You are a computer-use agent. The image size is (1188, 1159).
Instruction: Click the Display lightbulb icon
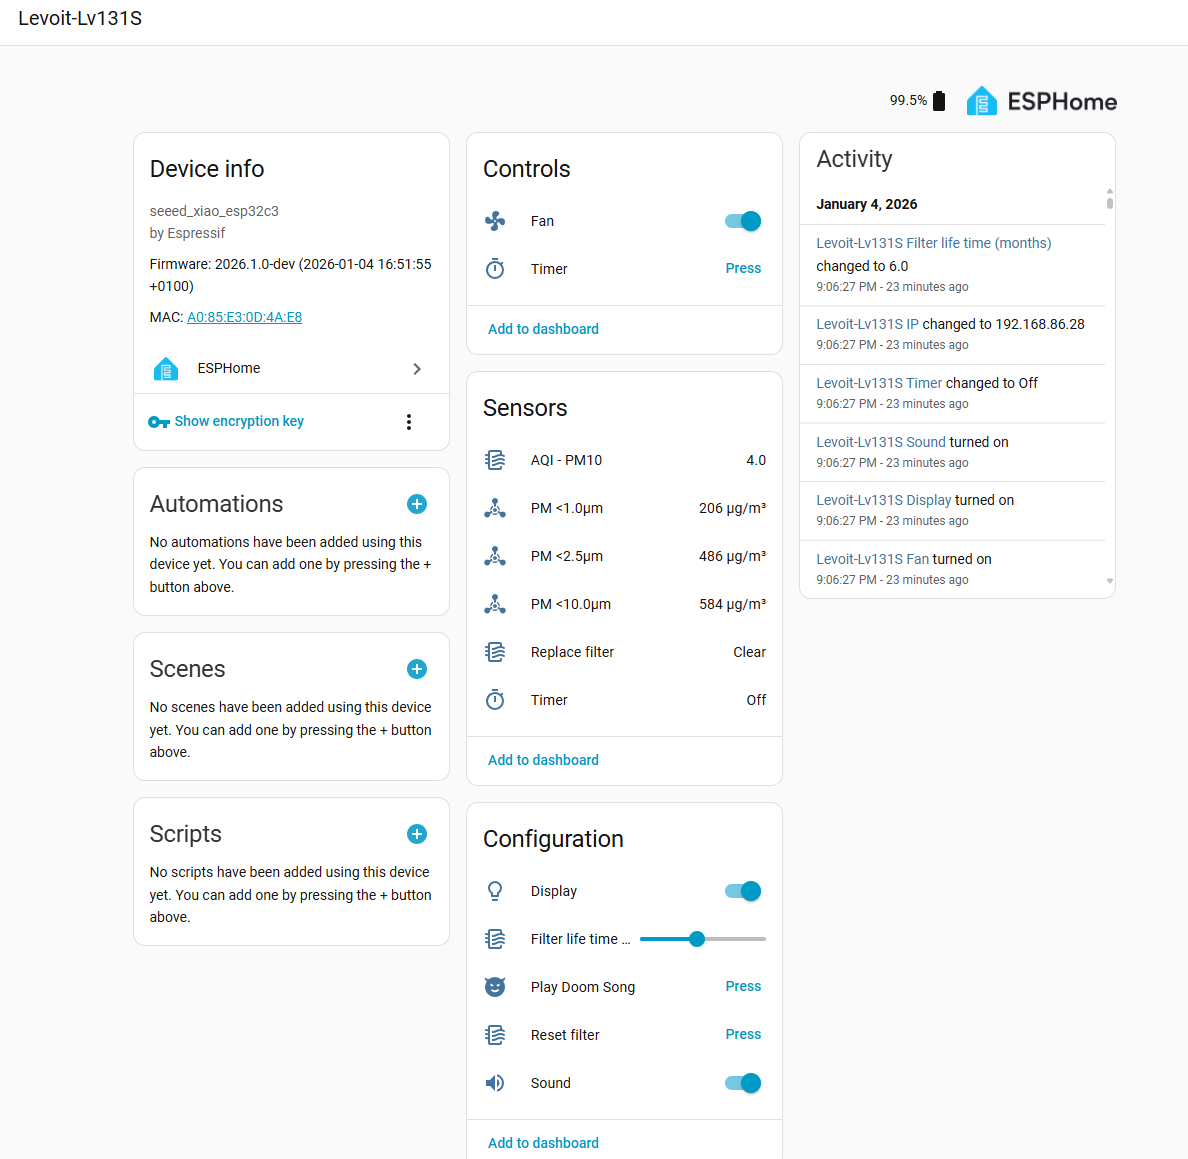click(x=495, y=892)
